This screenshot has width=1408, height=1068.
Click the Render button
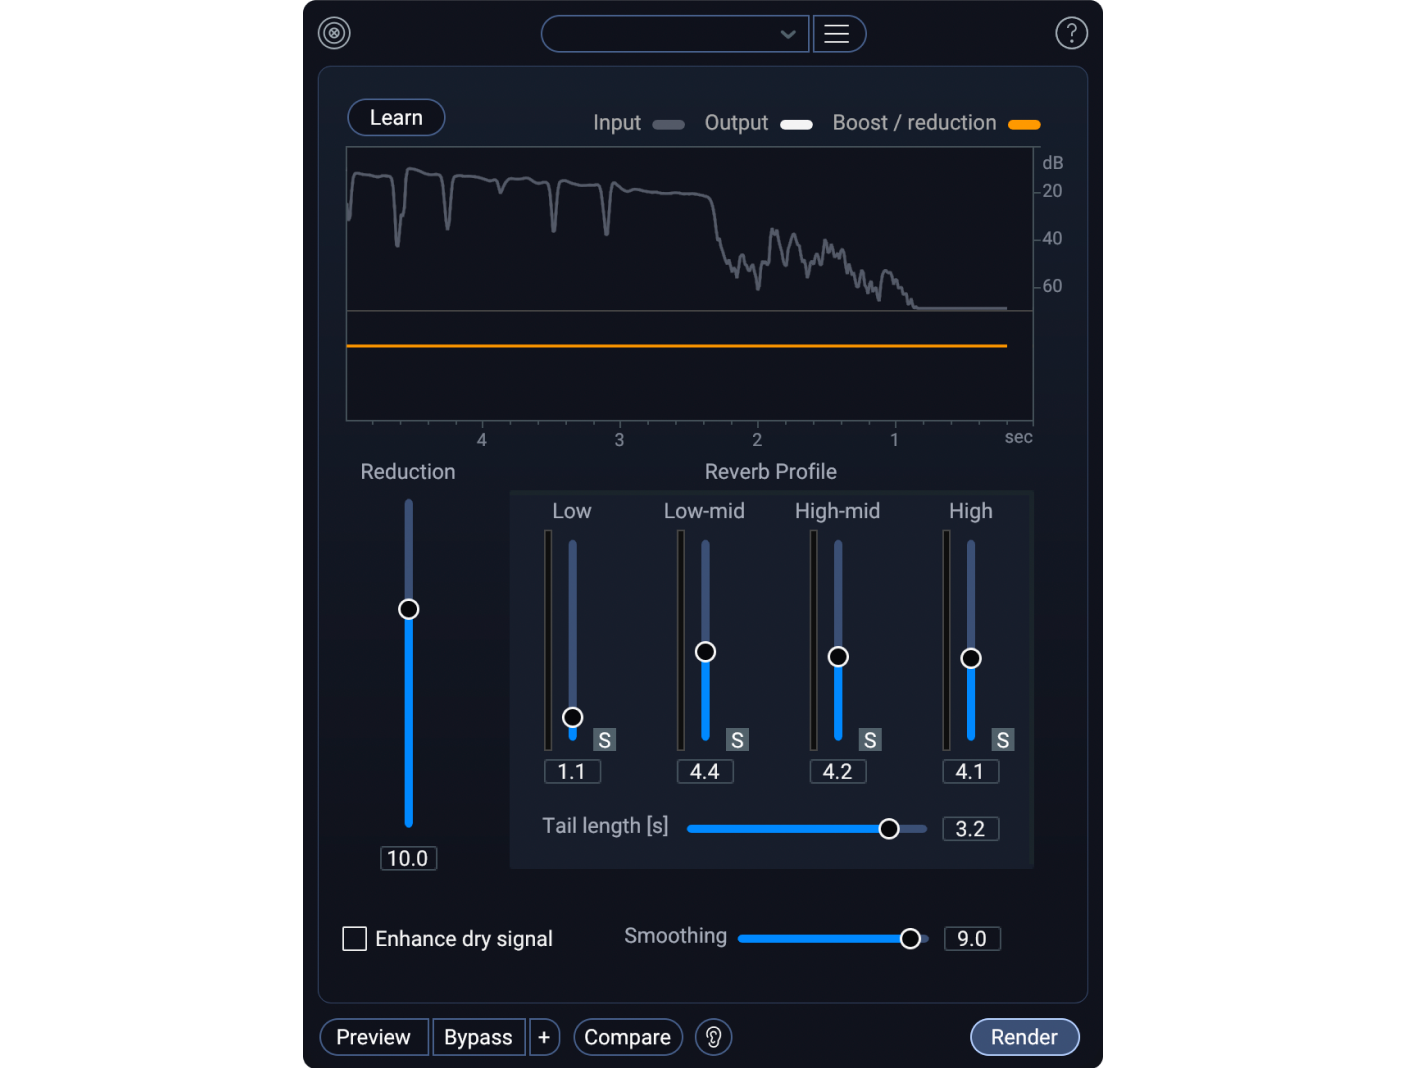(x=1024, y=1037)
